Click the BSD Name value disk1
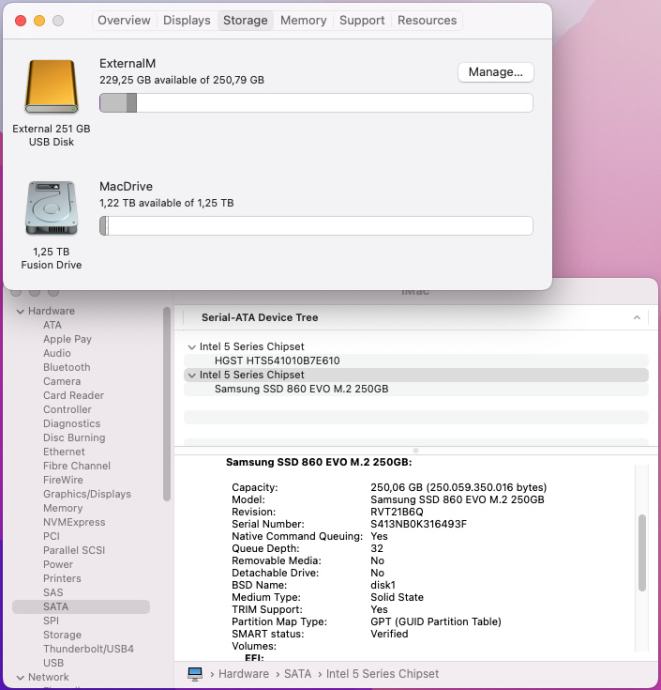Image resolution: width=661 pixels, height=690 pixels. [x=383, y=585]
